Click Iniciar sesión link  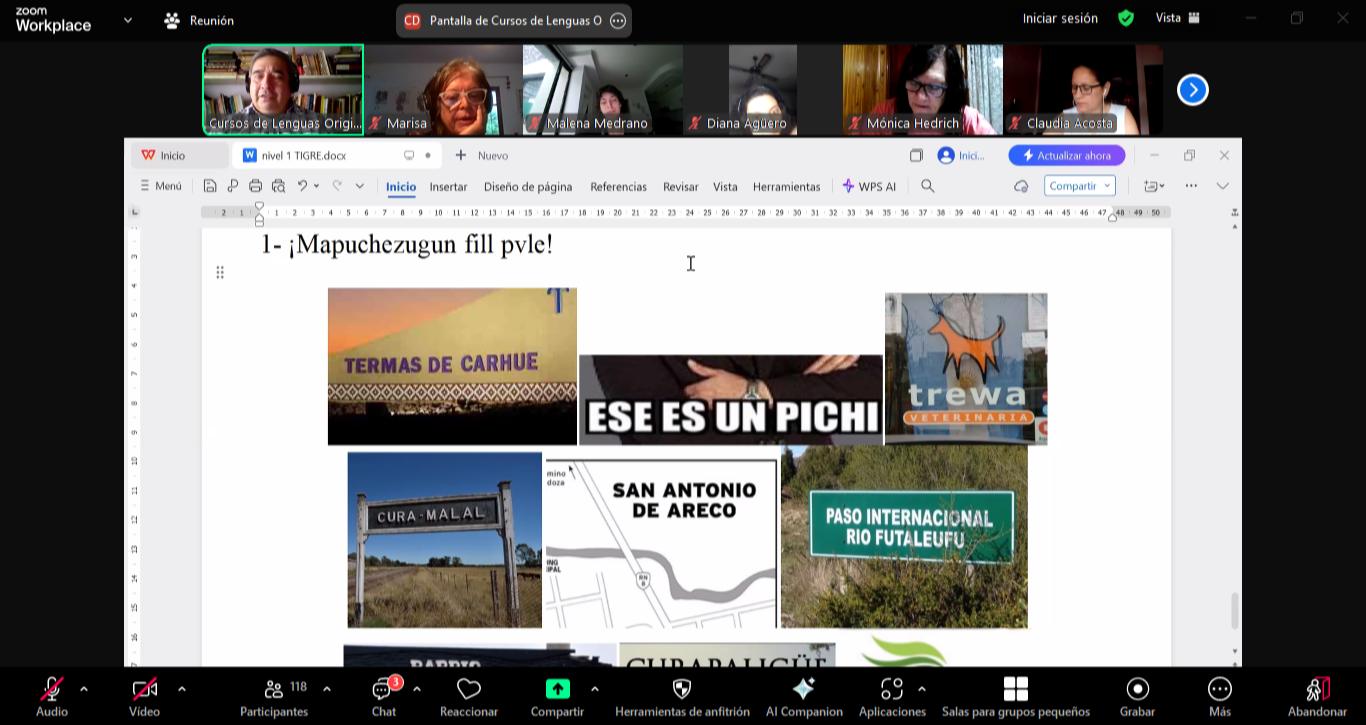(x=1060, y=18)
